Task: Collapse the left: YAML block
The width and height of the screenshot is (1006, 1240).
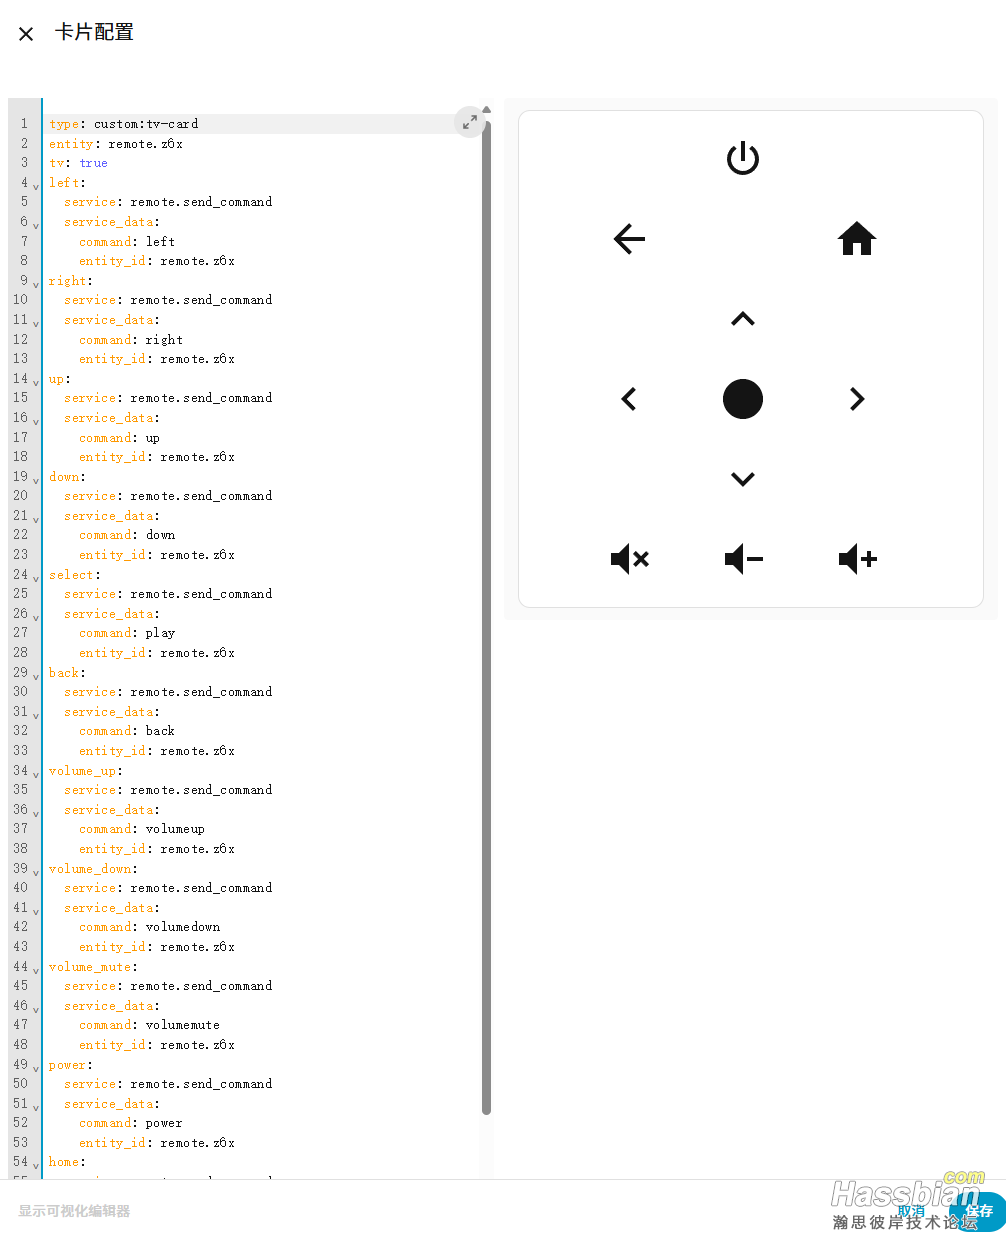Action: tap(36, 186)
